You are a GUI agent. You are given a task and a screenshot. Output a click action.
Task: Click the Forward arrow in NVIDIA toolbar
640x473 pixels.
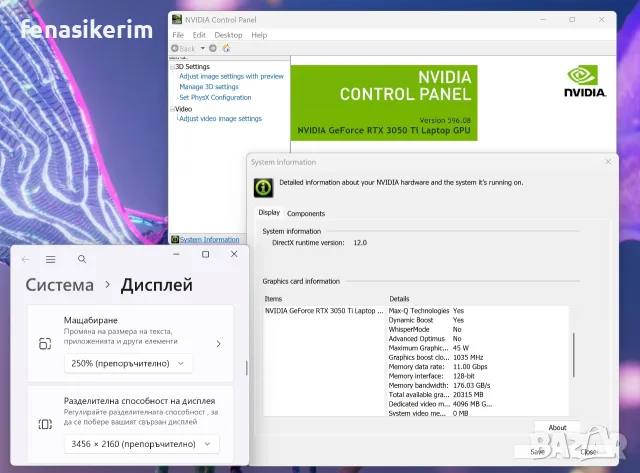[x=213, y=48]
